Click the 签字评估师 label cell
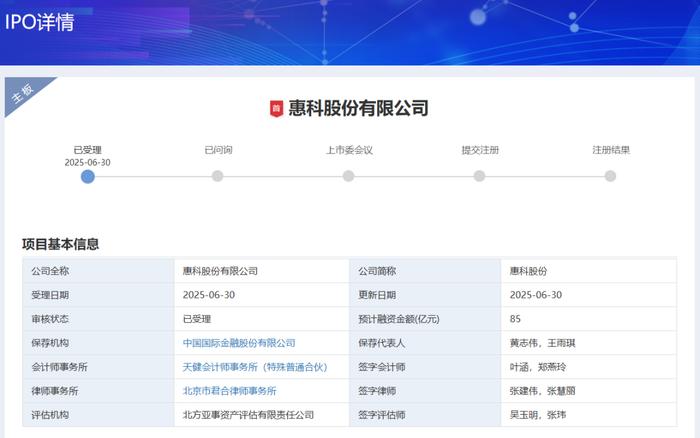 click(x=425, y=415)
